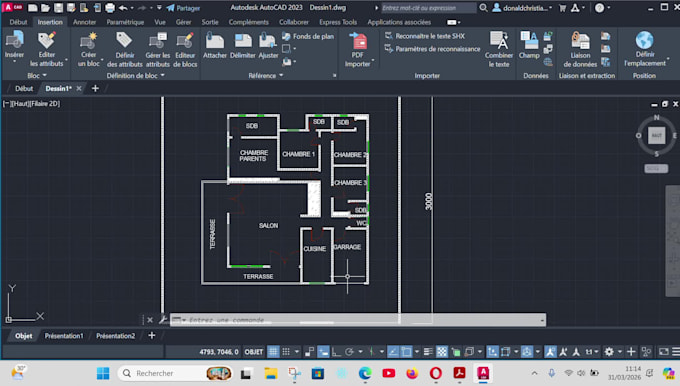The image size is (680, 386).
Task: Open quick access toolbar customize dropdown
Action: pyautogui.click(x=159, y=8)
